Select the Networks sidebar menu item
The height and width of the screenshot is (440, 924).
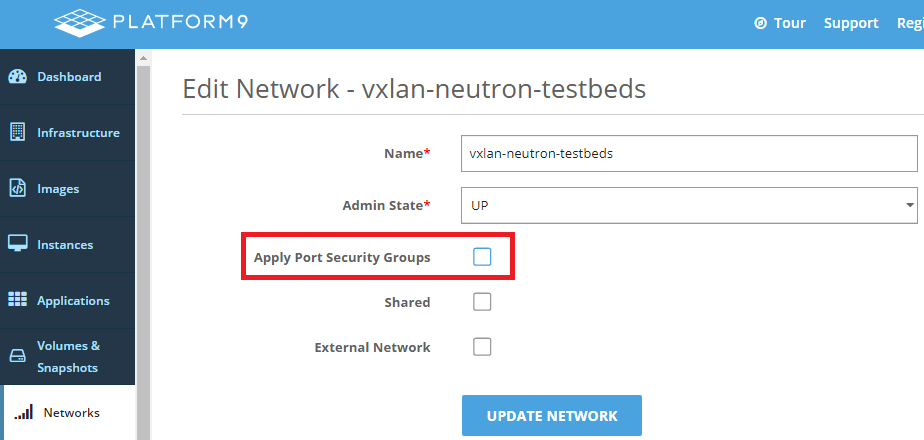coord(70,412)
